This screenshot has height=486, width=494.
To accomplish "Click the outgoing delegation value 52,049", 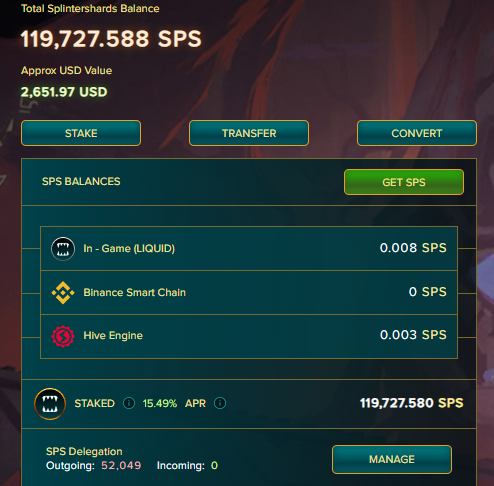I will [121, 465].
